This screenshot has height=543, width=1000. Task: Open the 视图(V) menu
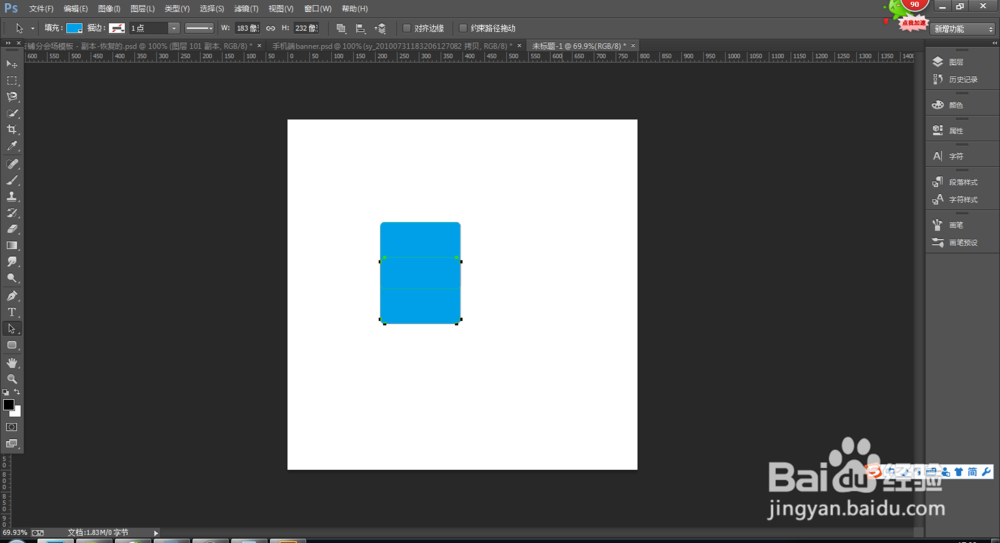[281, 9]
